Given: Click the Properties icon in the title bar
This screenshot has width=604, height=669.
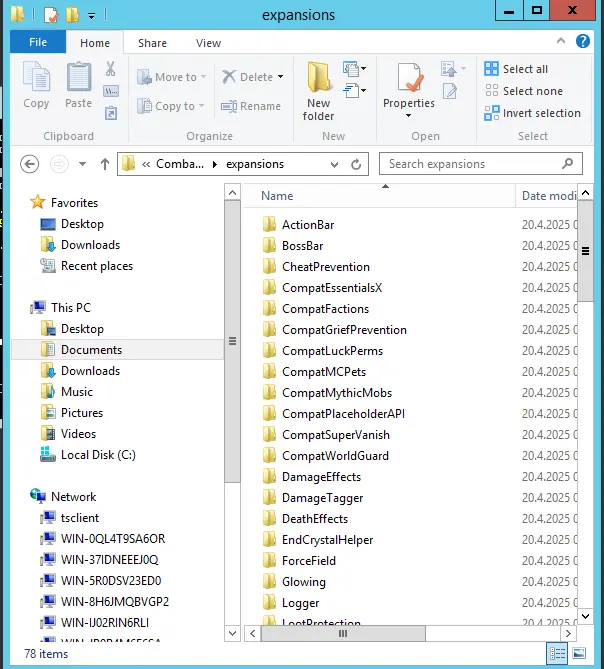Looking at the screenshot, I should tap(50, 15).
